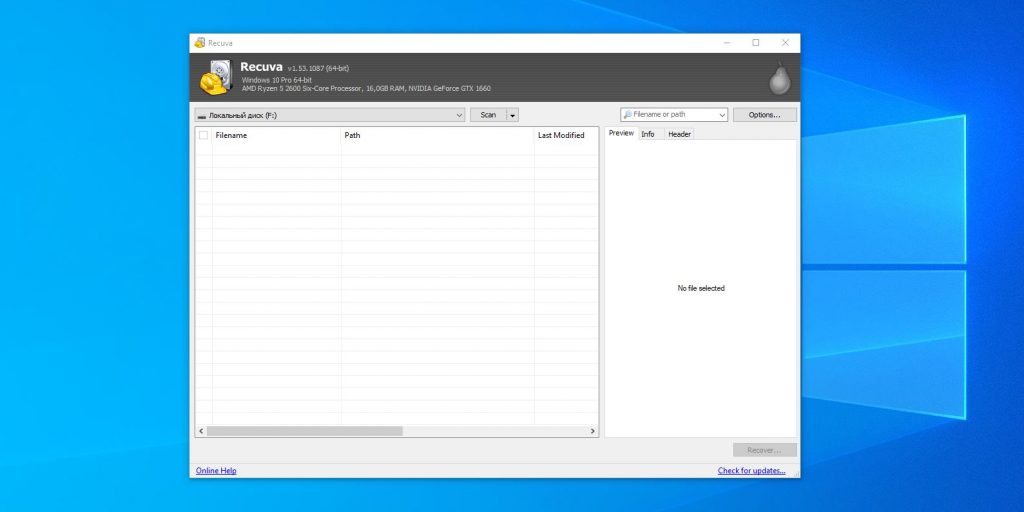Open the Options dialog

[764, 115]
